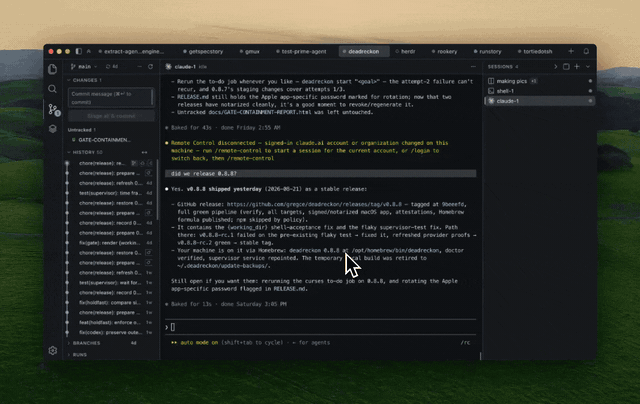Click the refresh icon in the git panel header
This screenshot has height=404, width=640.
tap(150, 67)
